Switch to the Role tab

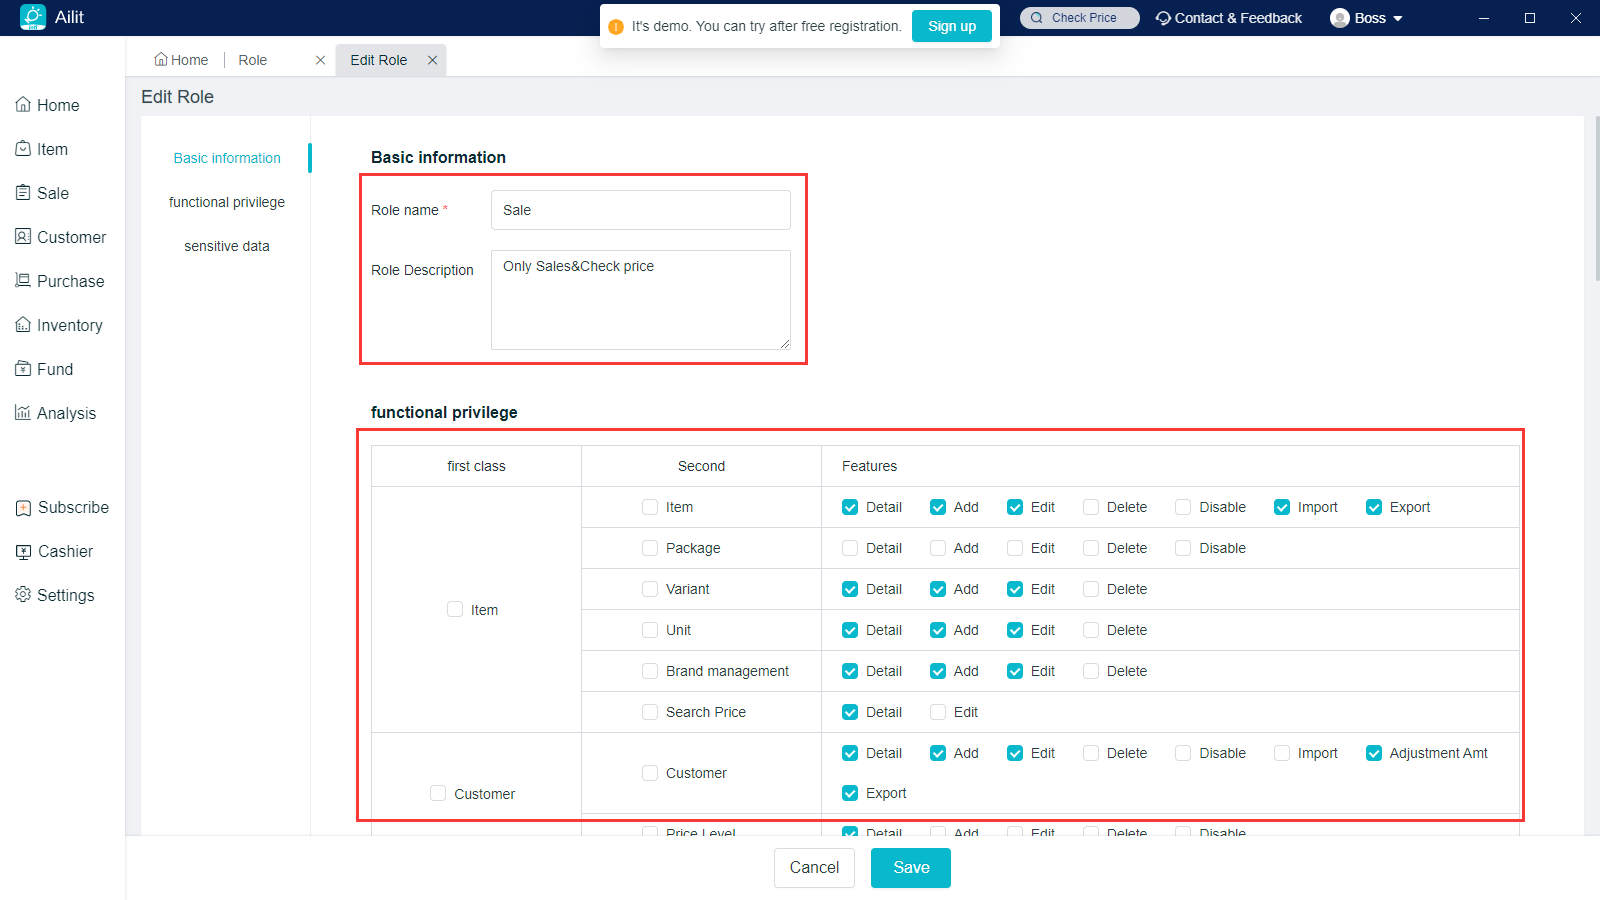point(253,60)
